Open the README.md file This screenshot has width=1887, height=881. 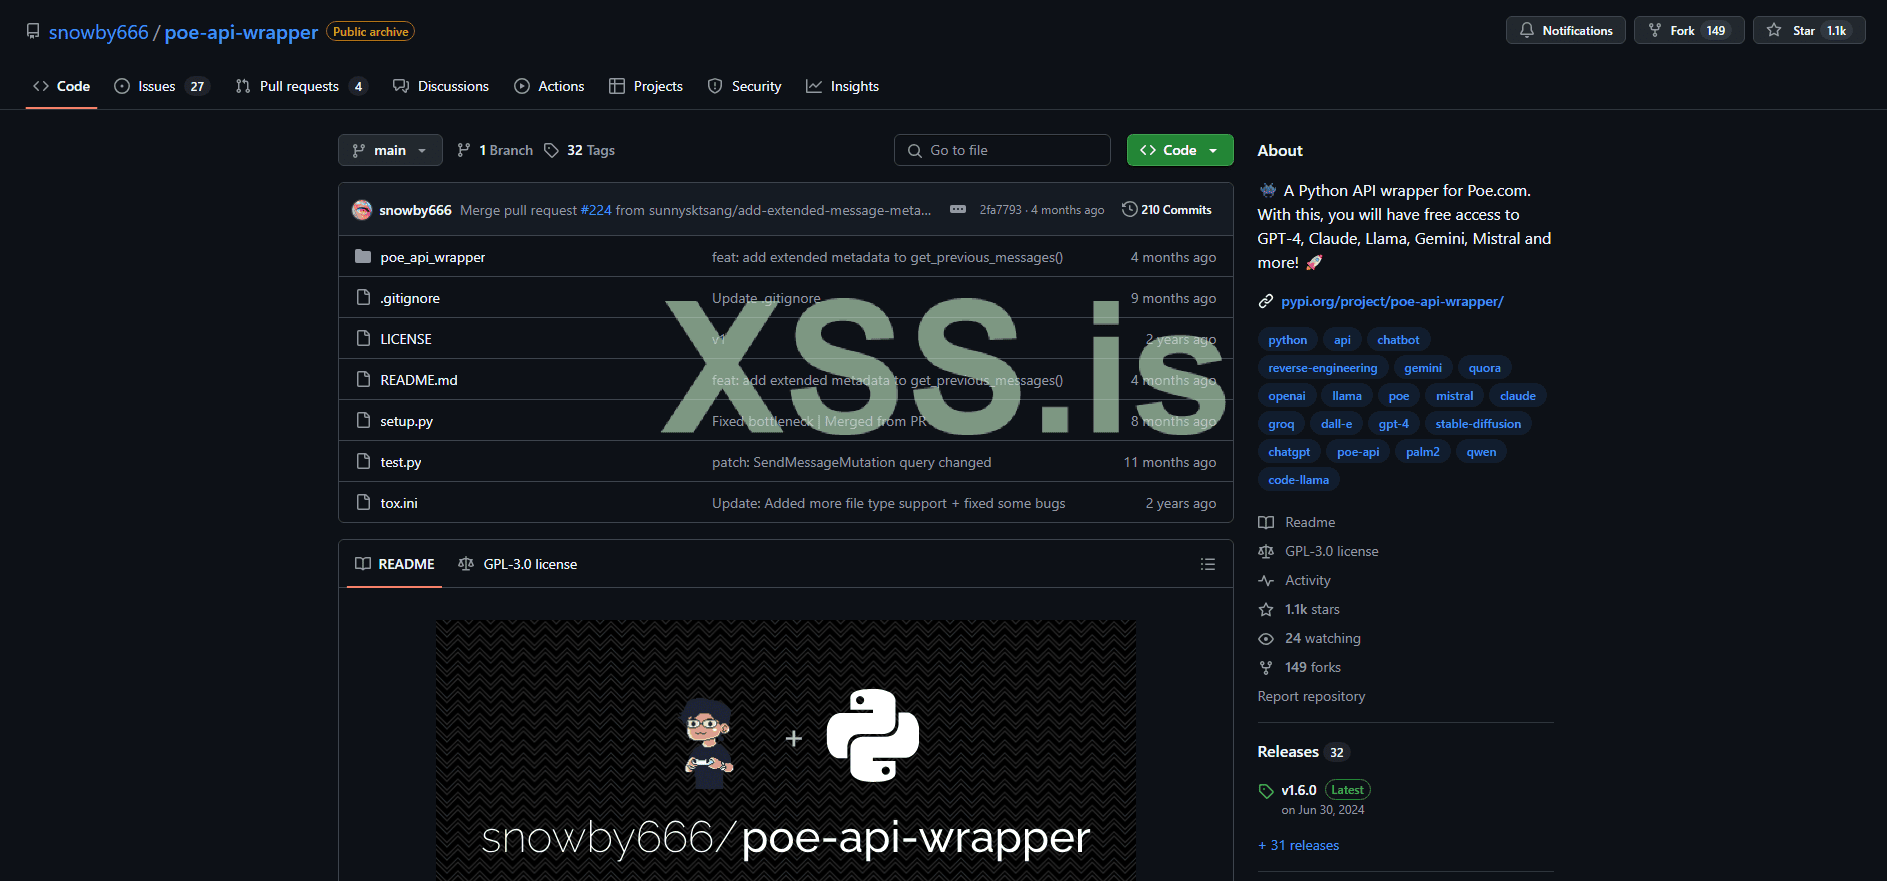[x=419, y=380]
